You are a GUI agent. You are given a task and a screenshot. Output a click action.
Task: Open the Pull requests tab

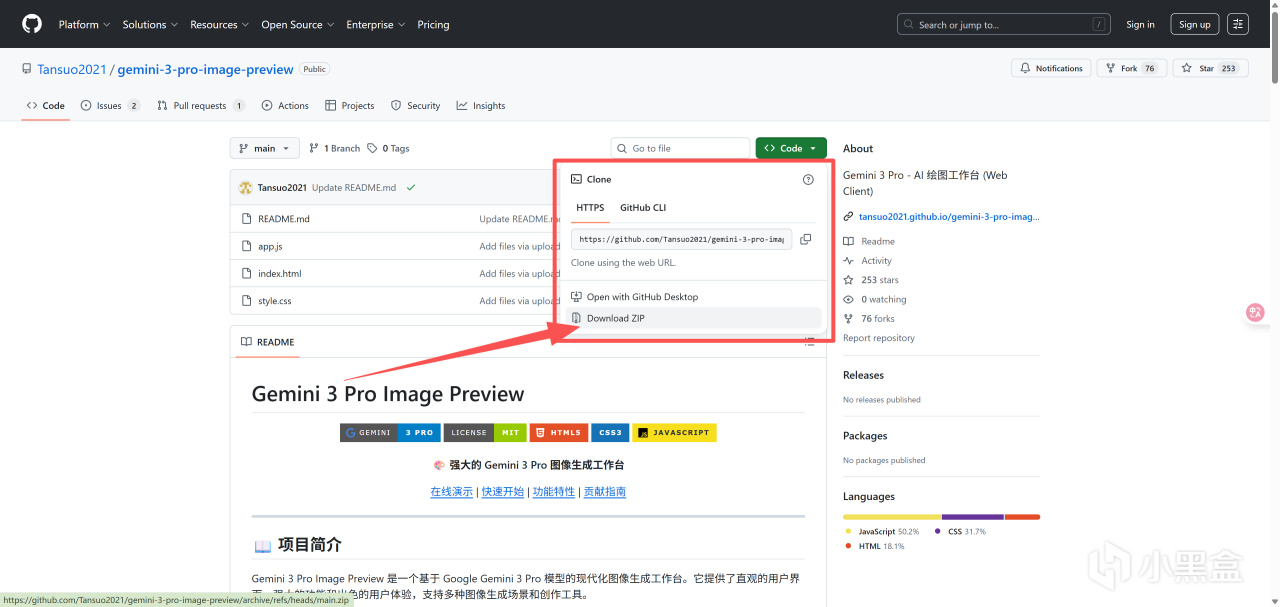click(x=201, y=105)
